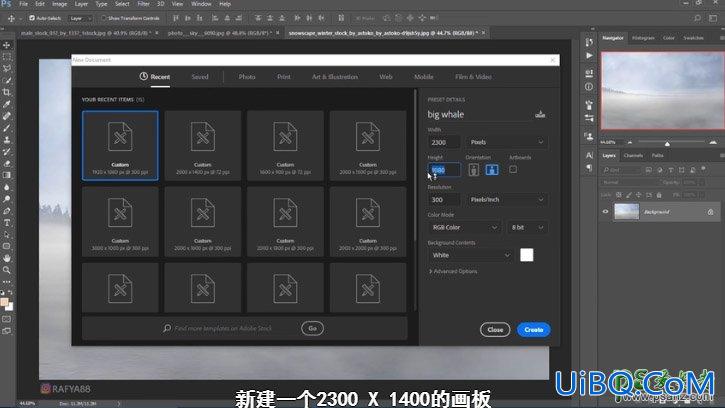Select the Horizontal Type tool
The image size is (725, 408).
coord(7,223)
